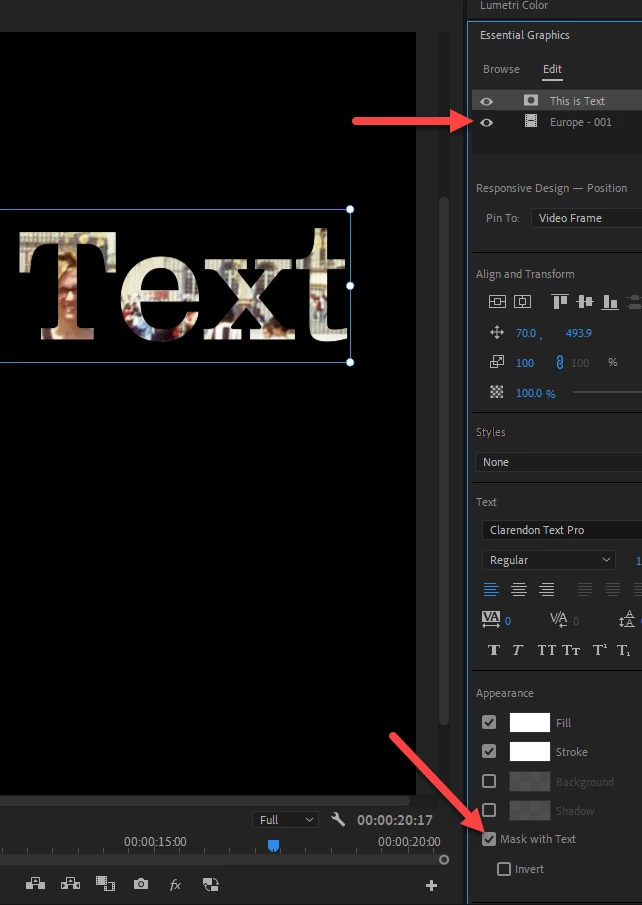Click the position Y value 493.9
The width and height of the screenshot is (642, 905).
click(x=578, y=333)
